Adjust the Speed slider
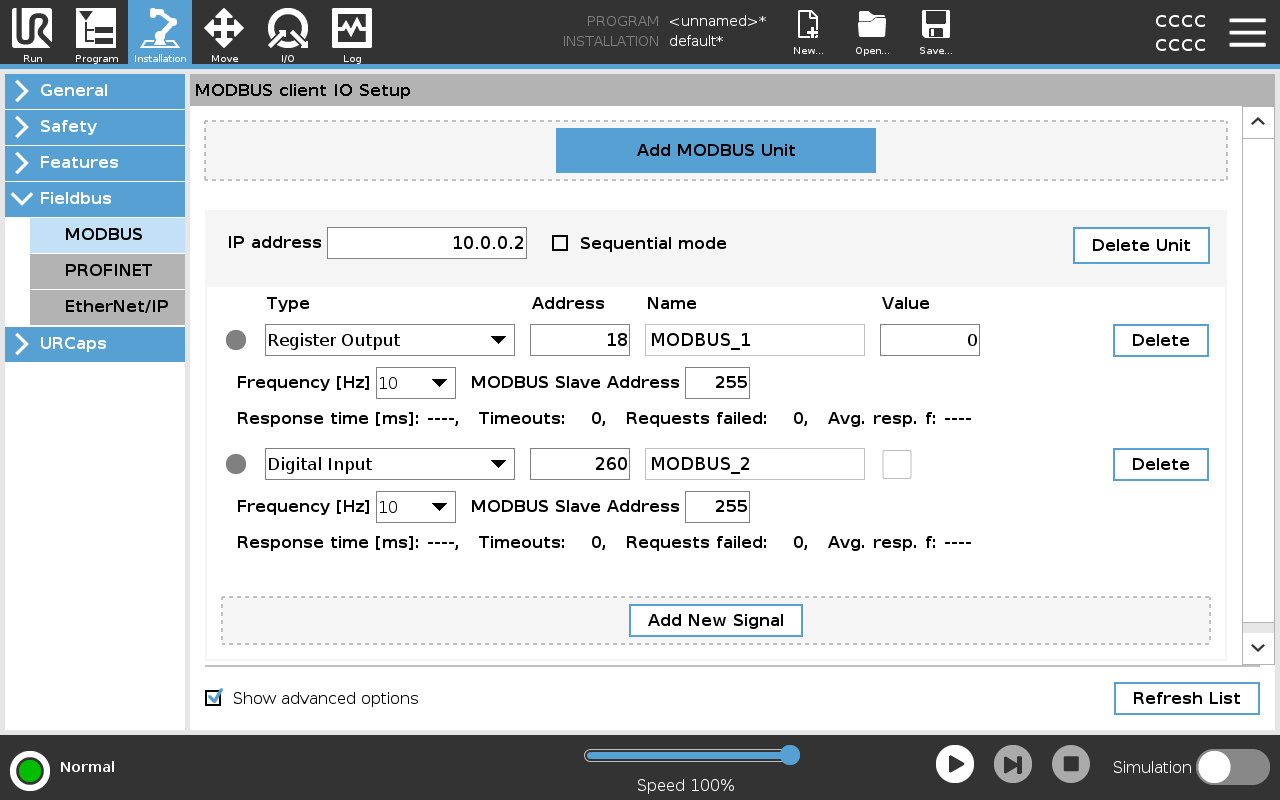Viewport: 1280px width, 800px height. 790,756
